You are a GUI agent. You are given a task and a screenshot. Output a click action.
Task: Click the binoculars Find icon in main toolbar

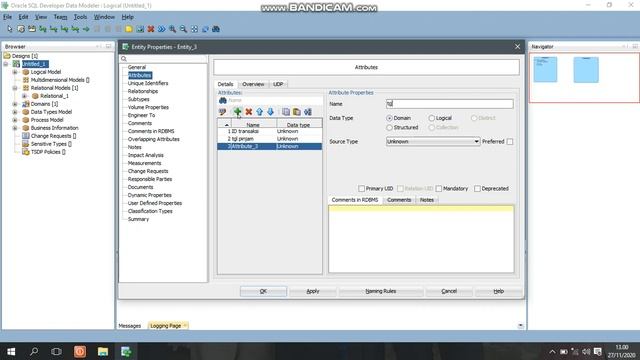click(216, 29)
